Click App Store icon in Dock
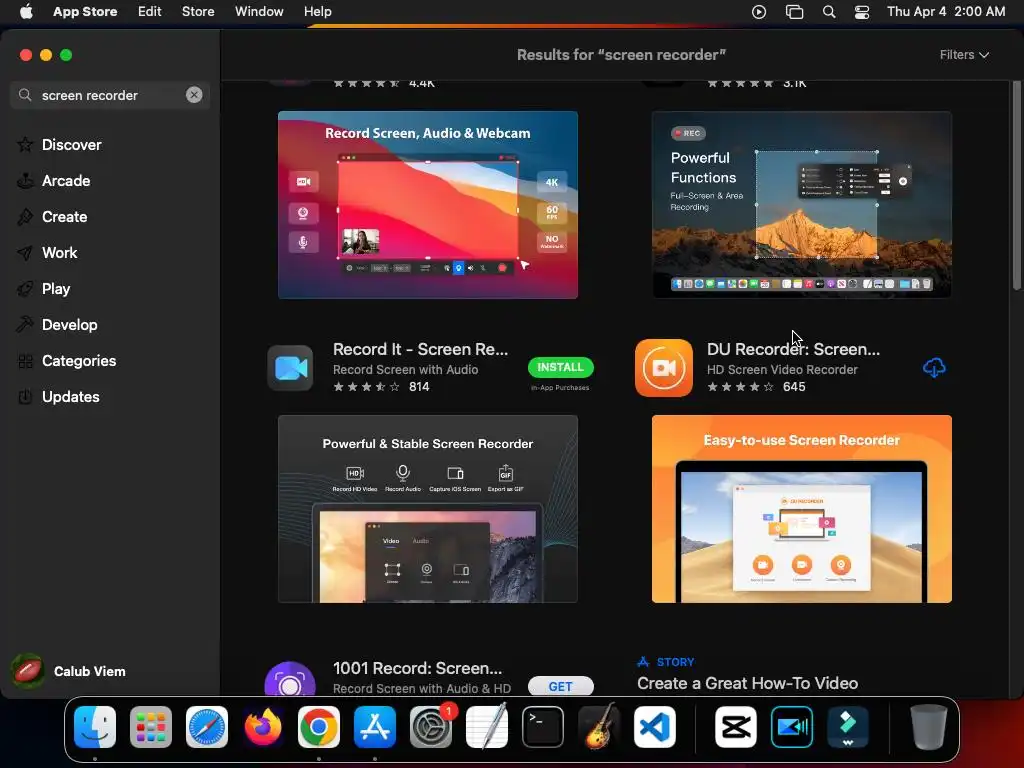The image size is (1024, 768). [x=375, y=727]
